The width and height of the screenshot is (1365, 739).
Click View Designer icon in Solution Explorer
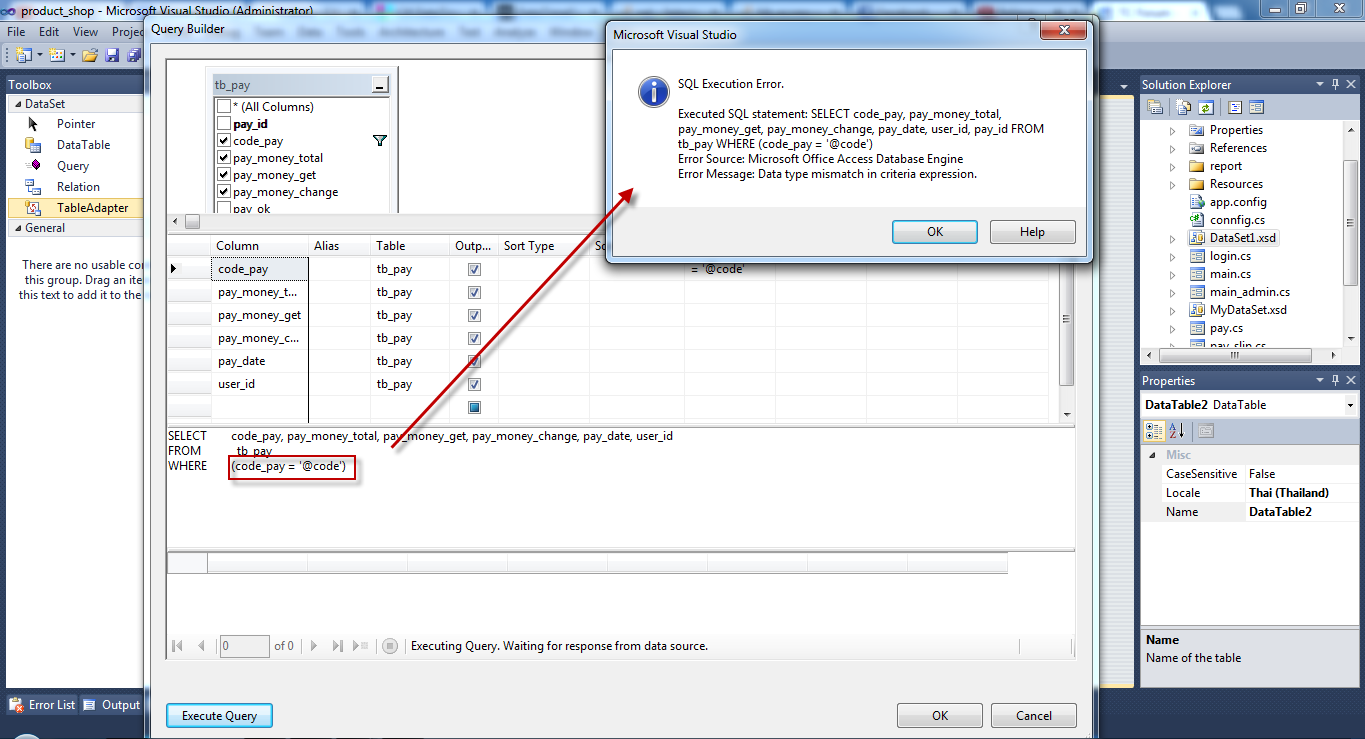[1257, 107]
